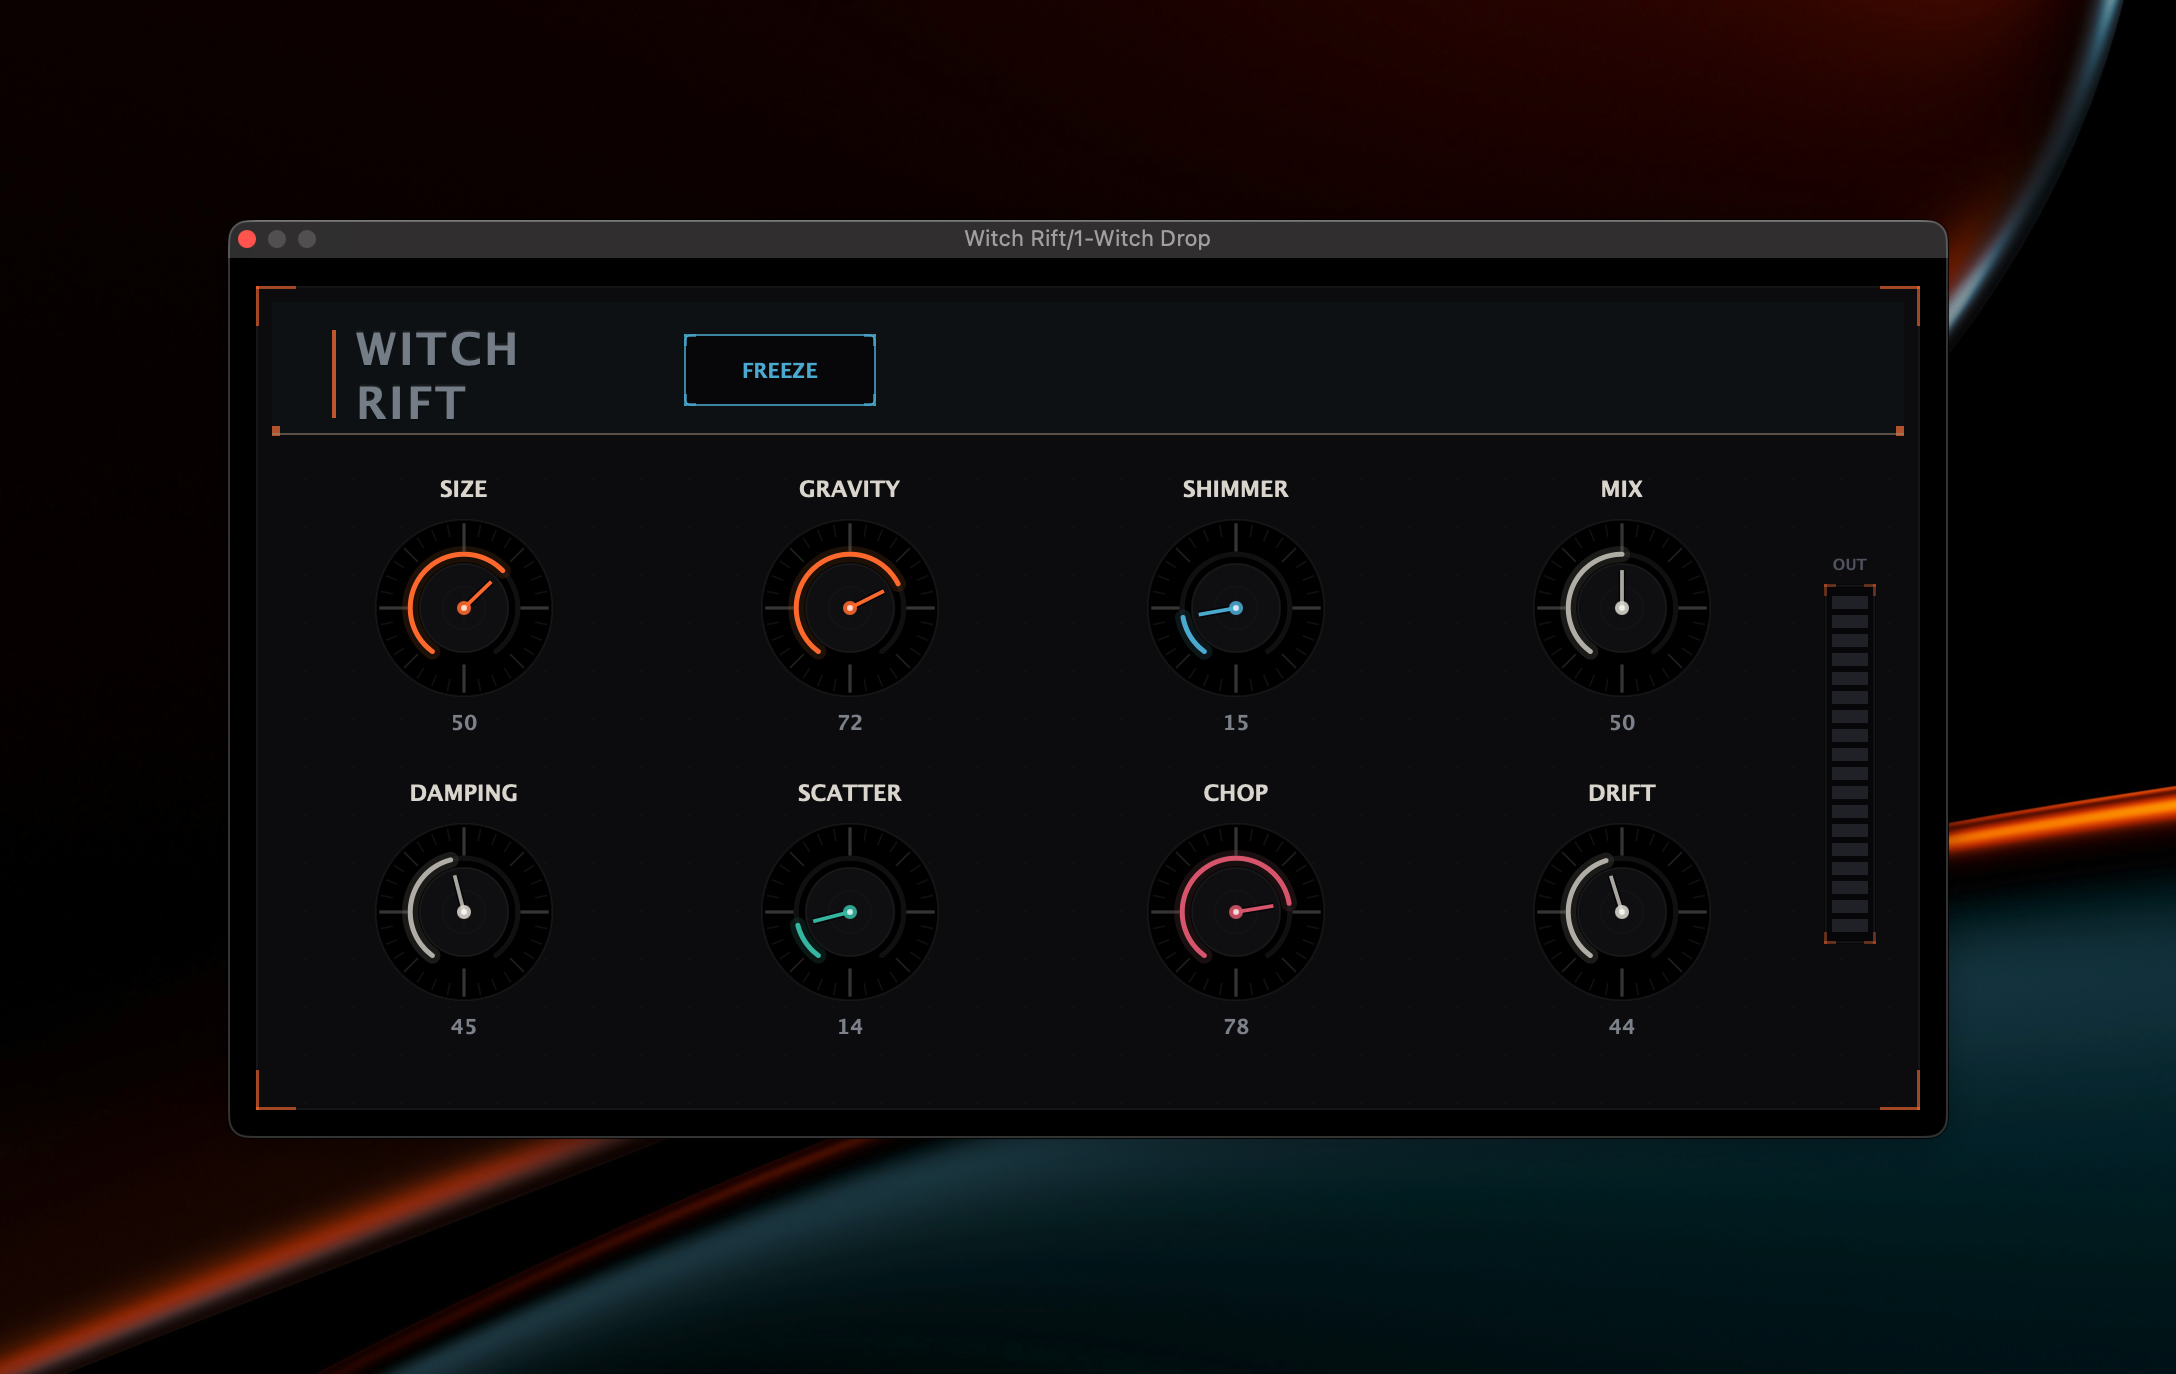
Task: Enable the FREEZE mode
Action: coord(779,370)
